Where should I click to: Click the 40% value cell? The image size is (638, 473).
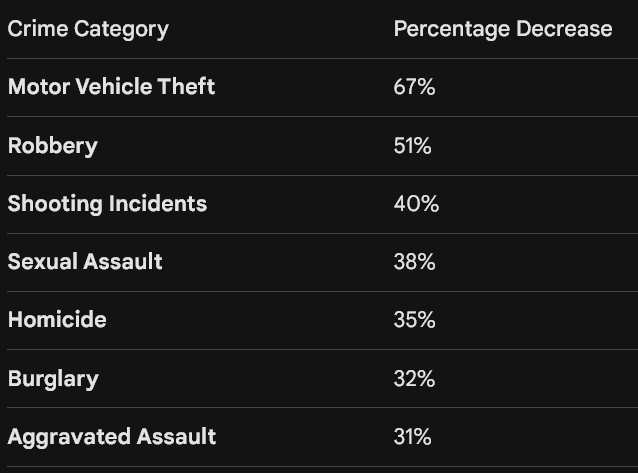pos(416,204)
